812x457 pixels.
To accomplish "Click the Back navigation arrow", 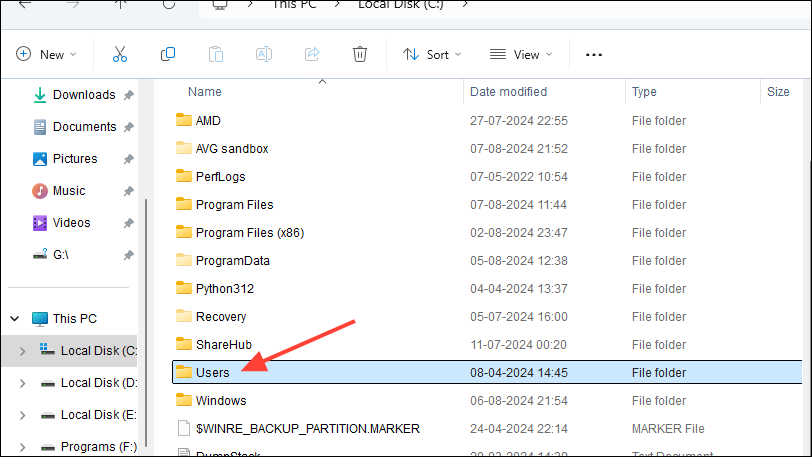I will [25, 4].
